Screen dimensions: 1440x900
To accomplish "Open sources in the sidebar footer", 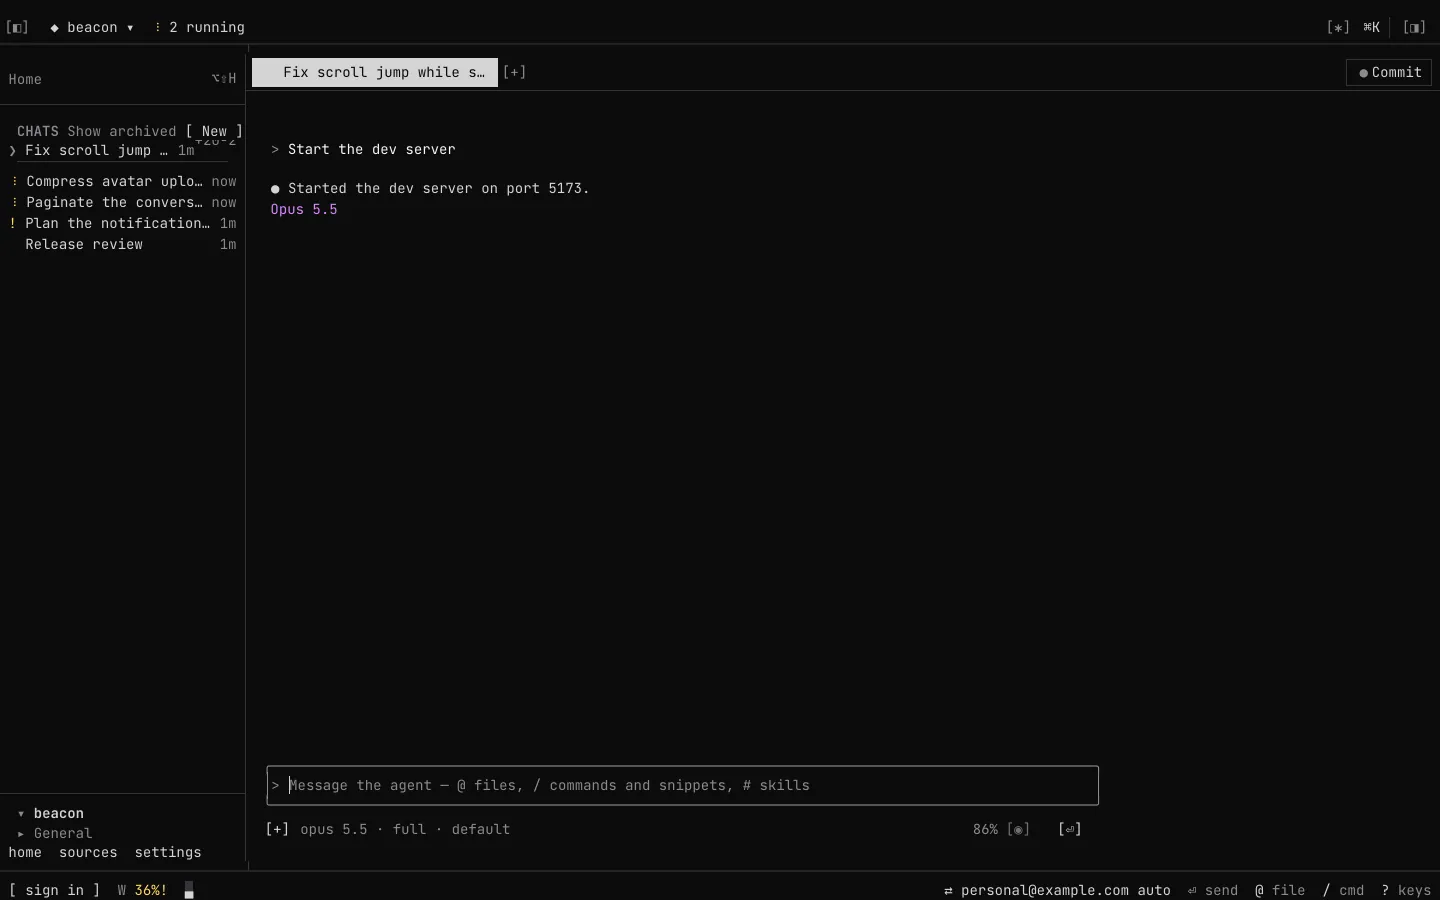I will [88, 852].
